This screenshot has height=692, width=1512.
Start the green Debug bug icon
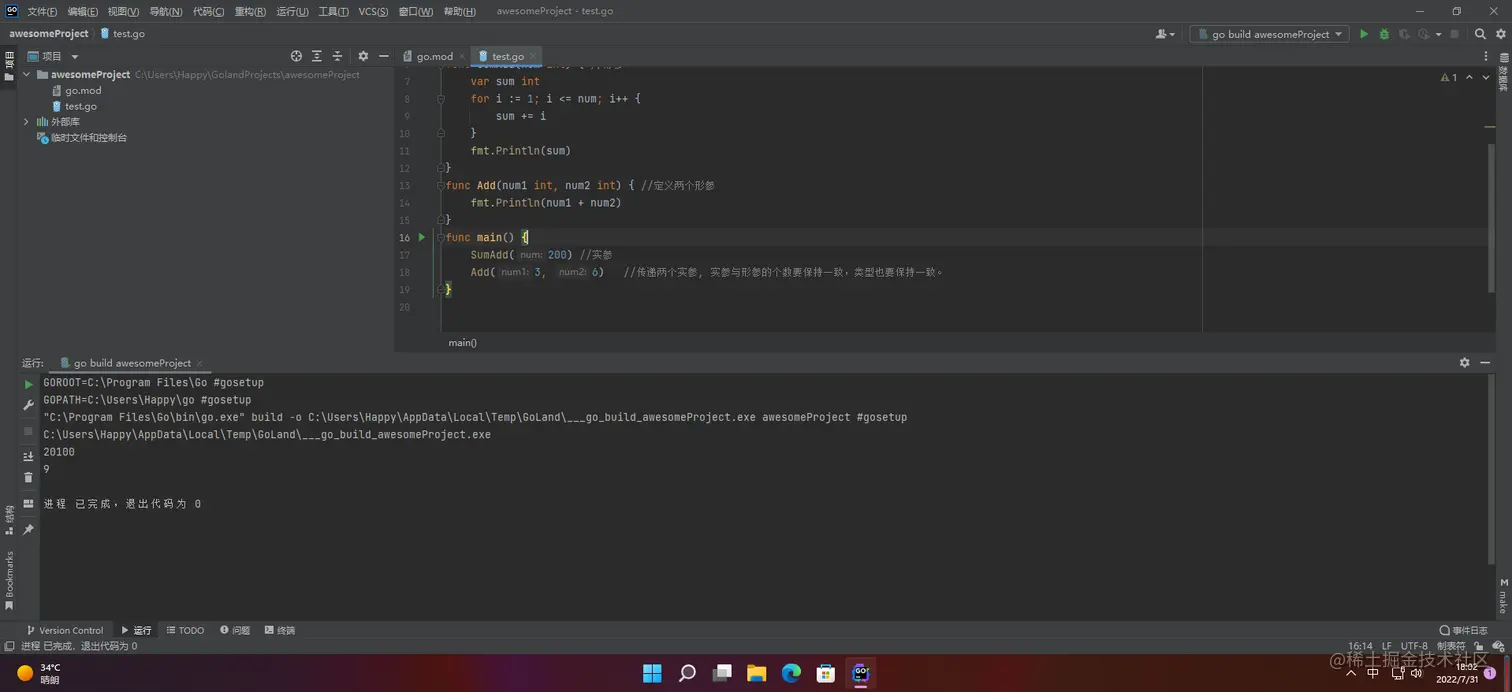1384,34
